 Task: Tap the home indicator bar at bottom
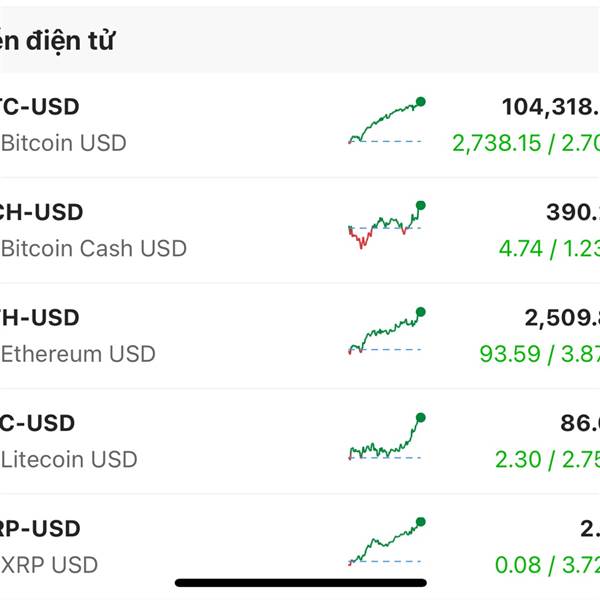point(301,583)
